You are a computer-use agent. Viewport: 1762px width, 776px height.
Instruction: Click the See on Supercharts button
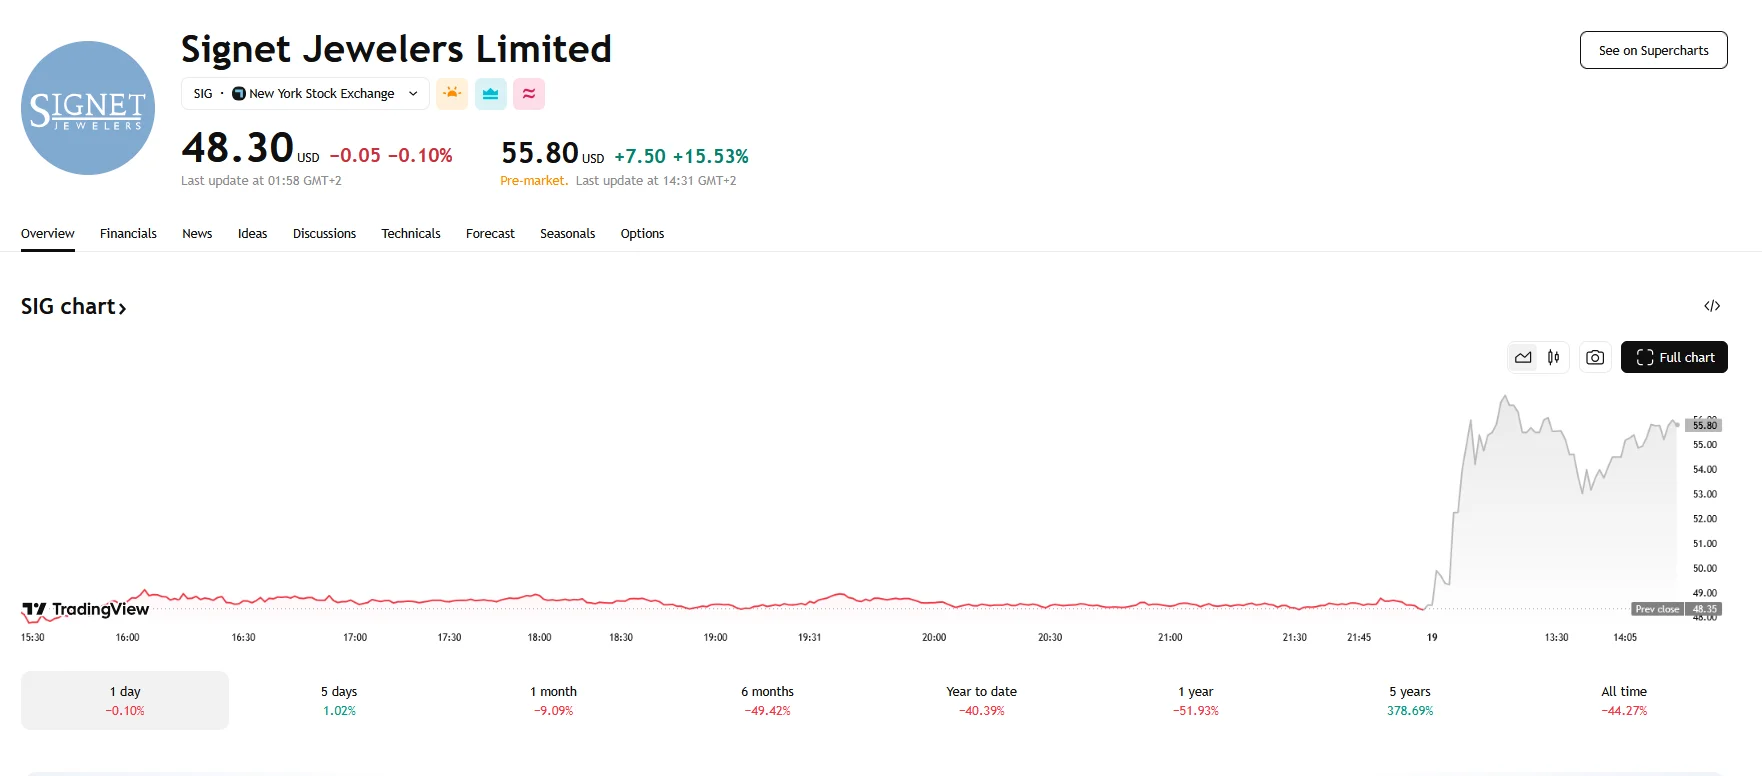coord(1653,49)
